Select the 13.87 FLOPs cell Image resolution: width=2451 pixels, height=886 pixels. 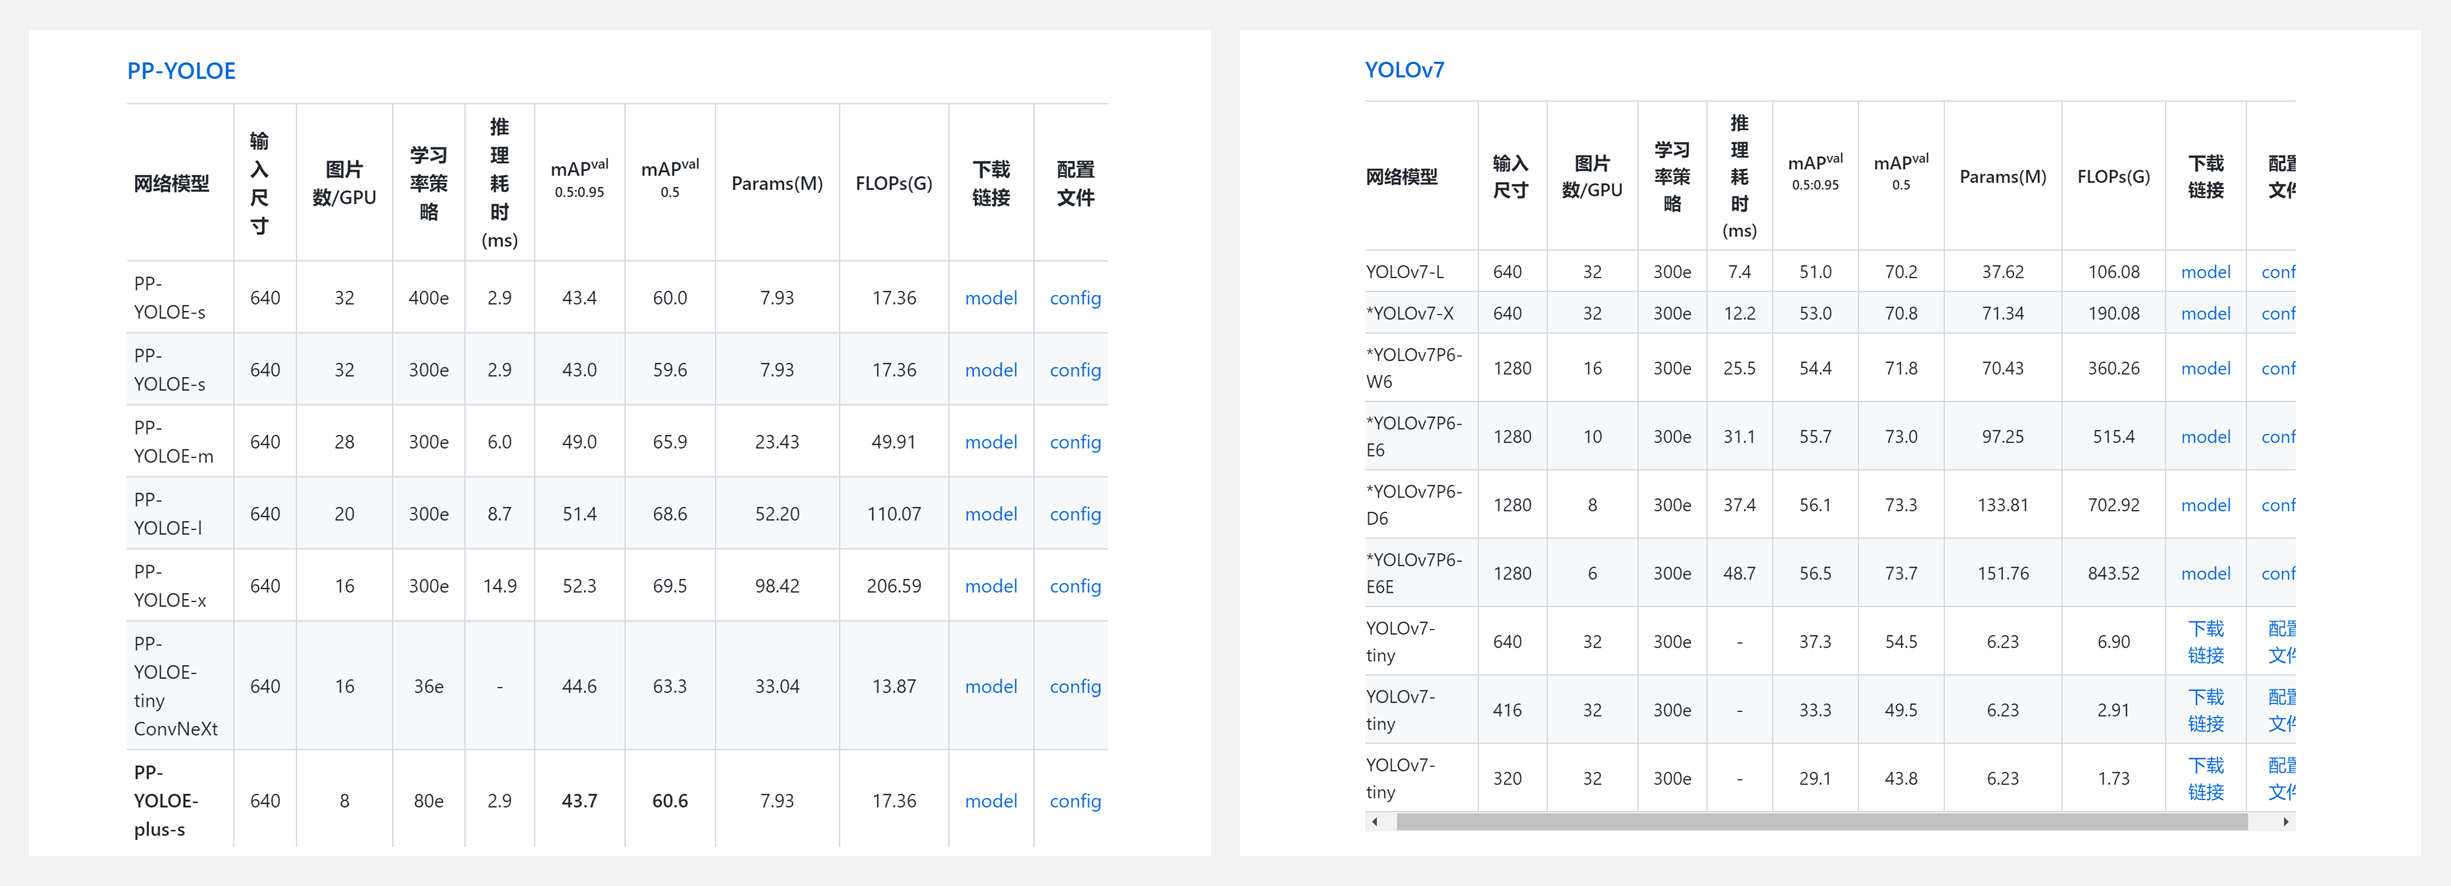tap(894, 686)
